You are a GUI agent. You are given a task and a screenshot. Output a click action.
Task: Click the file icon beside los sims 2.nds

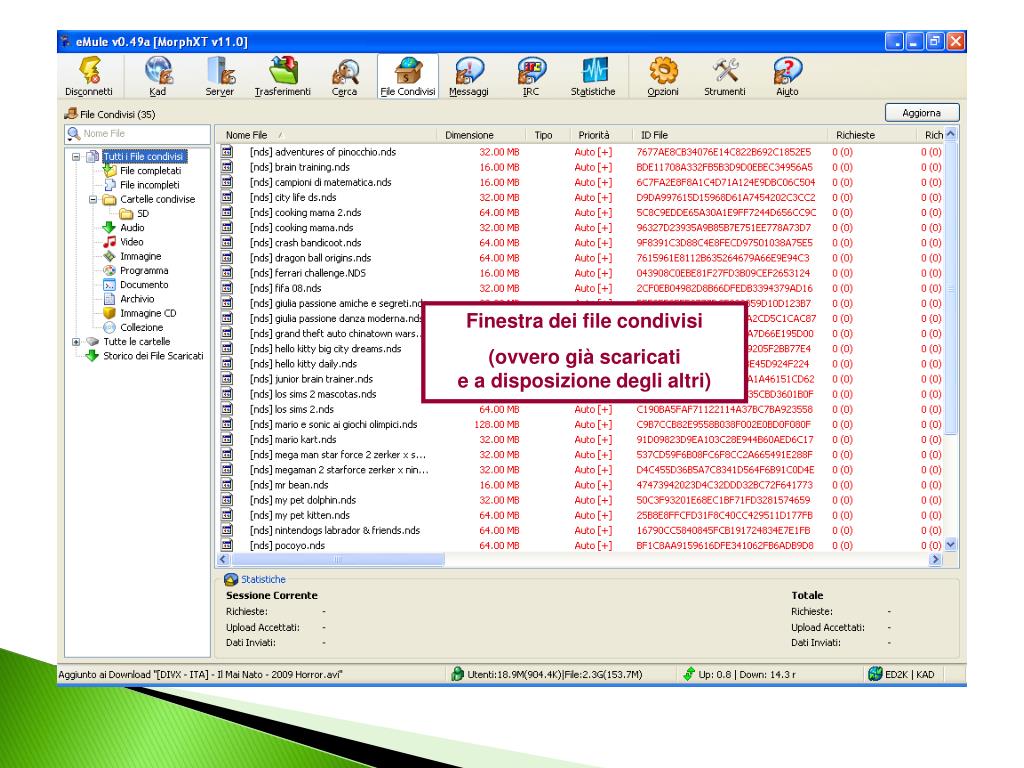(x=227, y=409)
